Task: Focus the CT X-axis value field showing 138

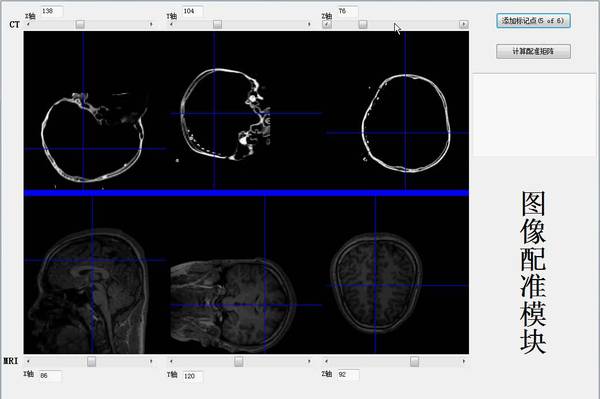Action: [51, 11]
